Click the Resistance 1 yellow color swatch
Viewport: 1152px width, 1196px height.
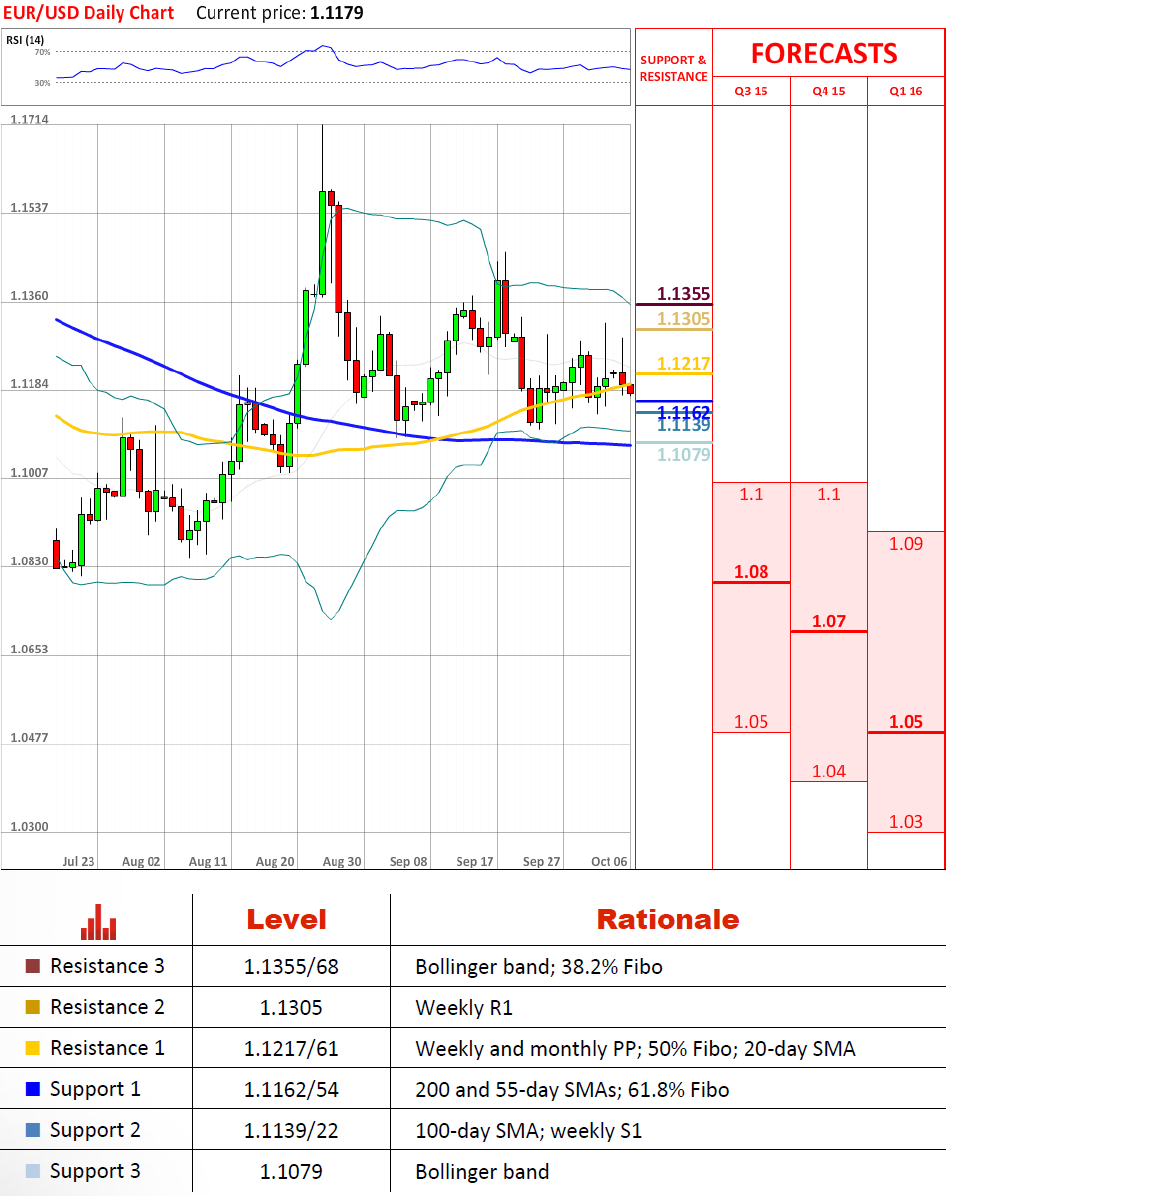click(33, 1048)
